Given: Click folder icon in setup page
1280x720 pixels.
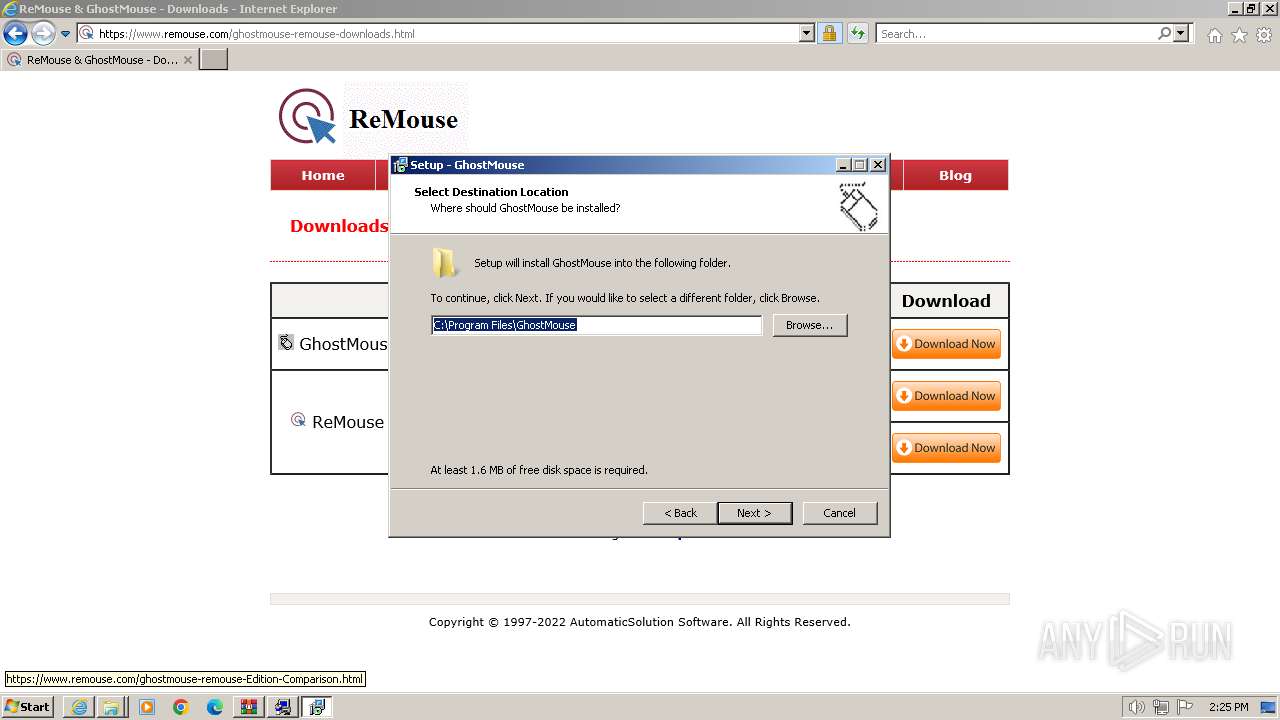Looking at the screenshot, I should [445, 263].
